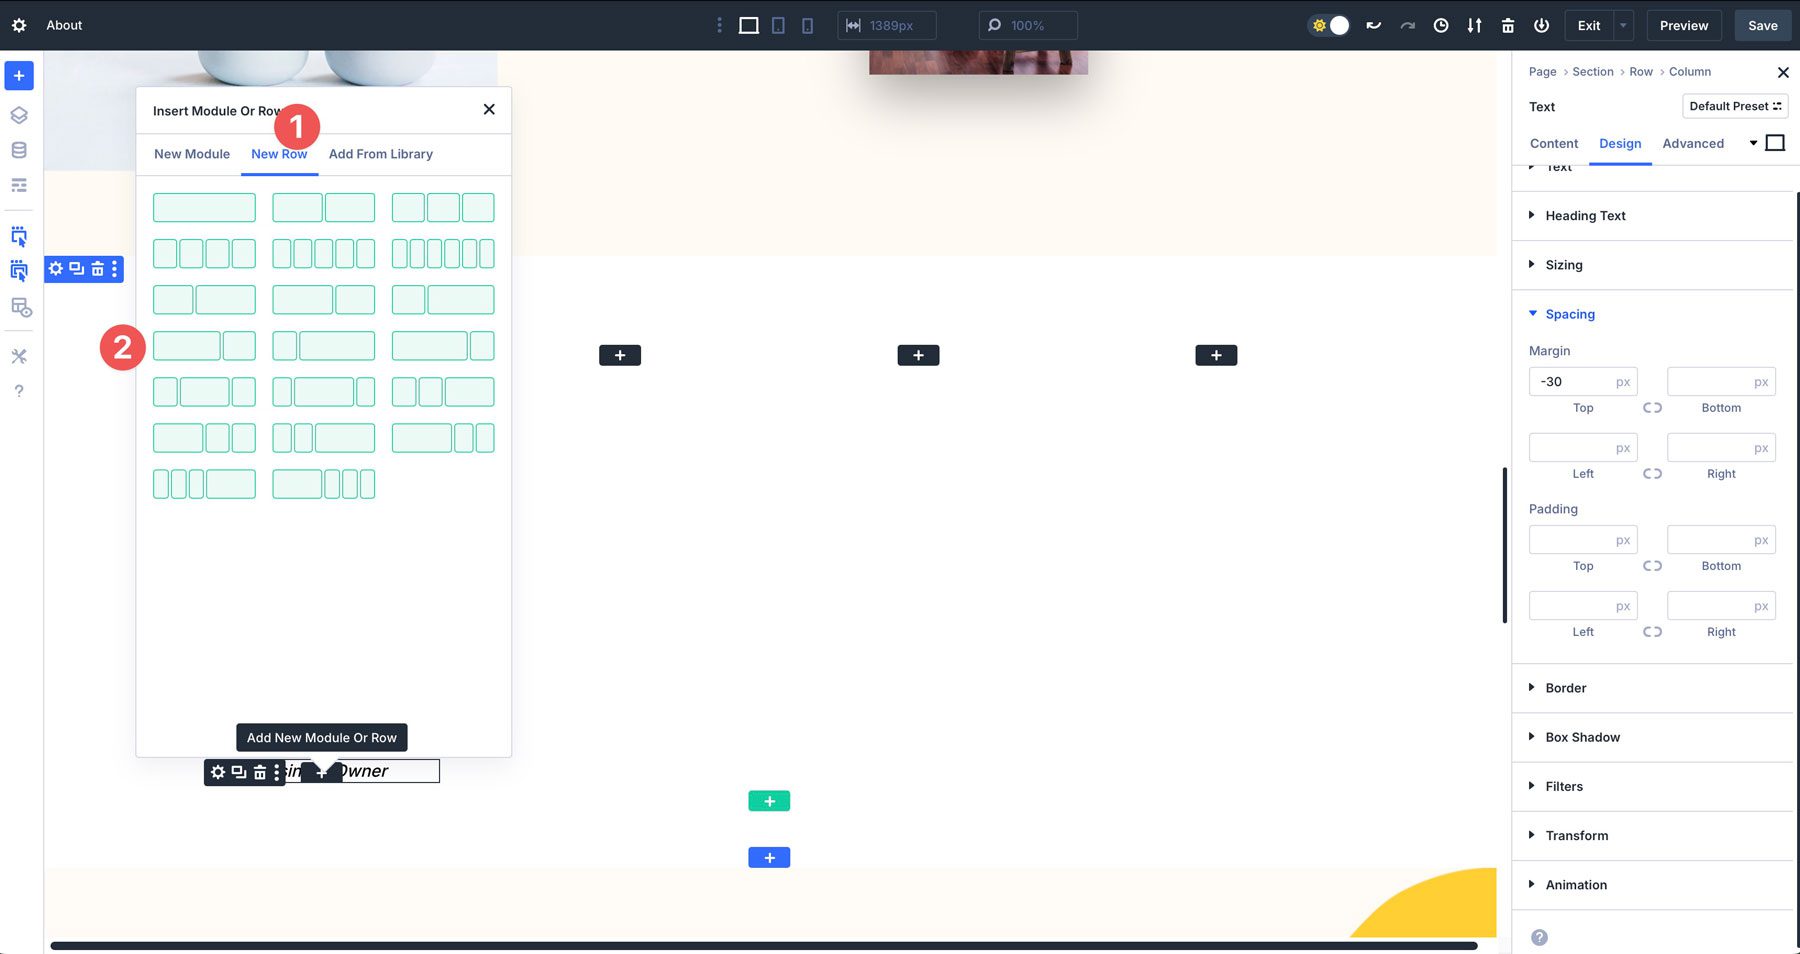Viewport: 1800px width, 954px height.
Task: Toggle the light/dark mode switch
Action: point(1328,25)
